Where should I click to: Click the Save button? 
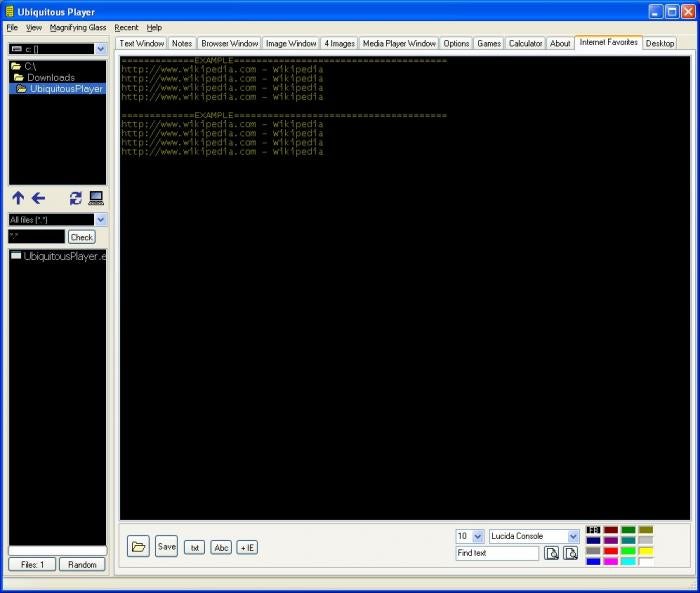(167, 547)
